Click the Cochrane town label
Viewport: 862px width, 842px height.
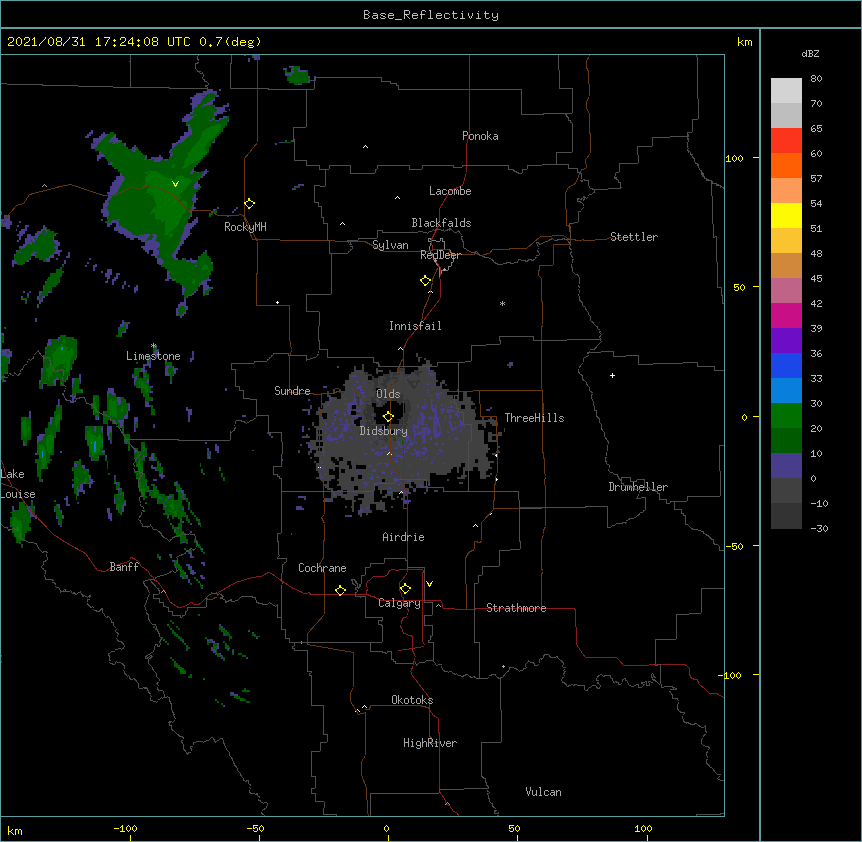coord(322,568)
